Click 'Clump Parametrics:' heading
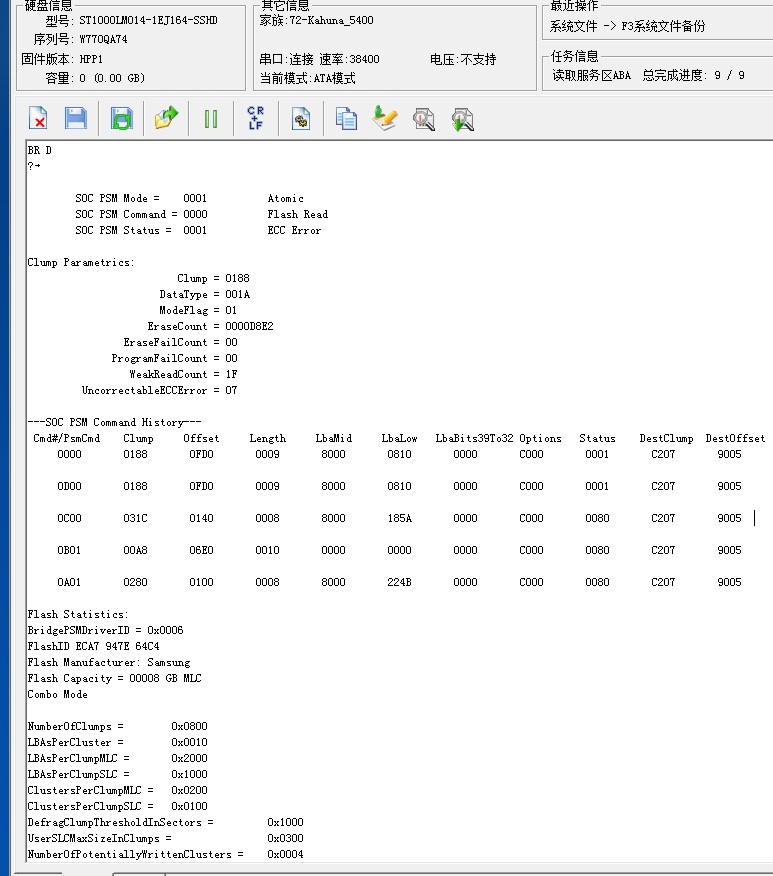 [x=81, y=263]
